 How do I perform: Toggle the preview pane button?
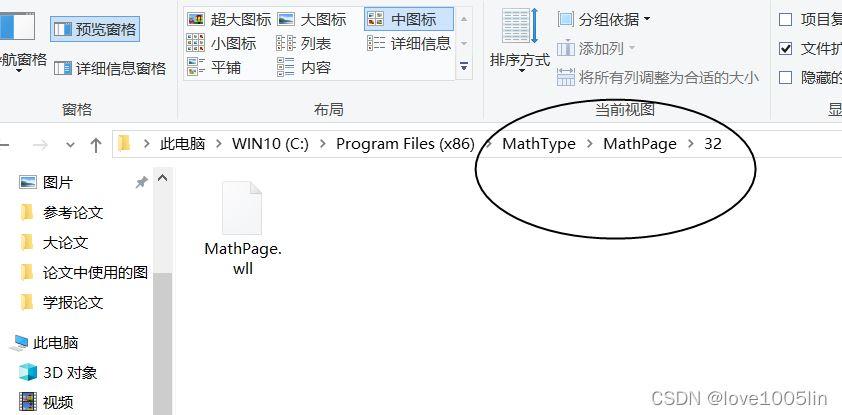95,29
